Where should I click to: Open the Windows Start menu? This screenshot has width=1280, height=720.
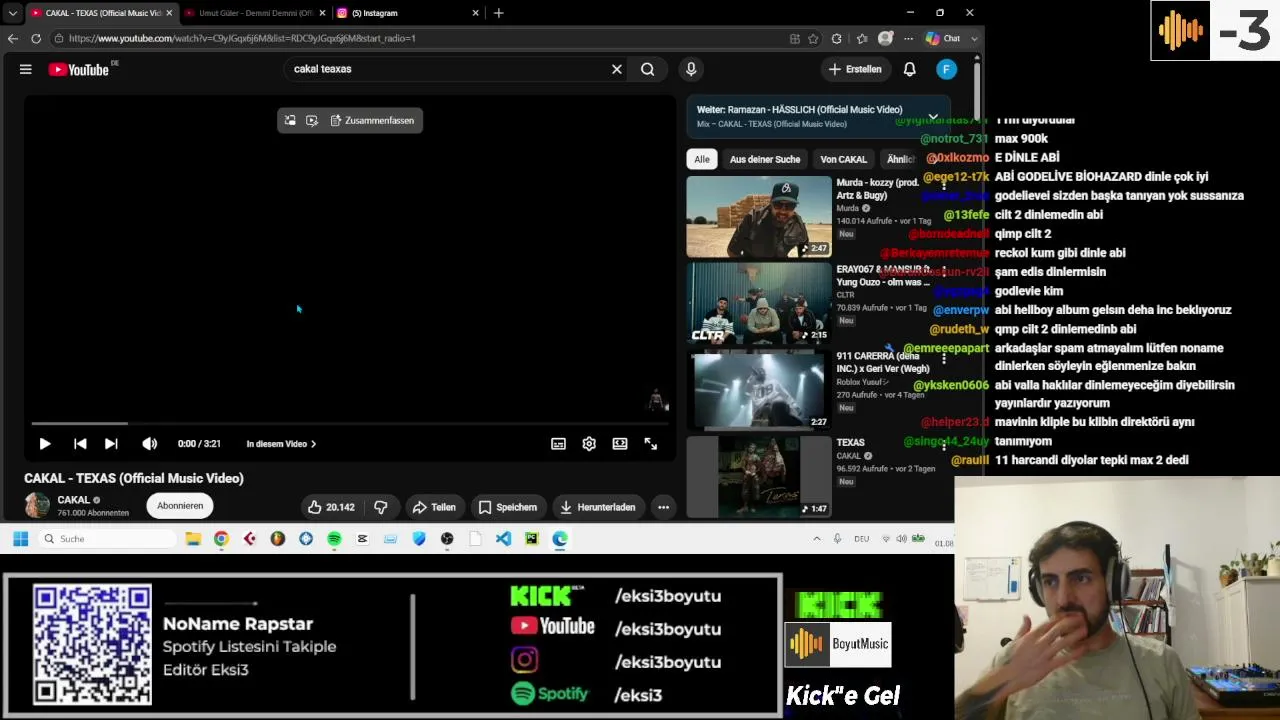point(20,539)
